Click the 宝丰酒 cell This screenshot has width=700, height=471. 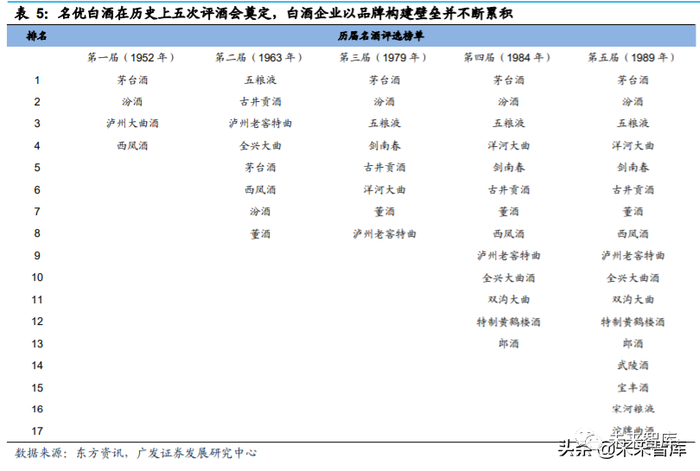(633, 388)
